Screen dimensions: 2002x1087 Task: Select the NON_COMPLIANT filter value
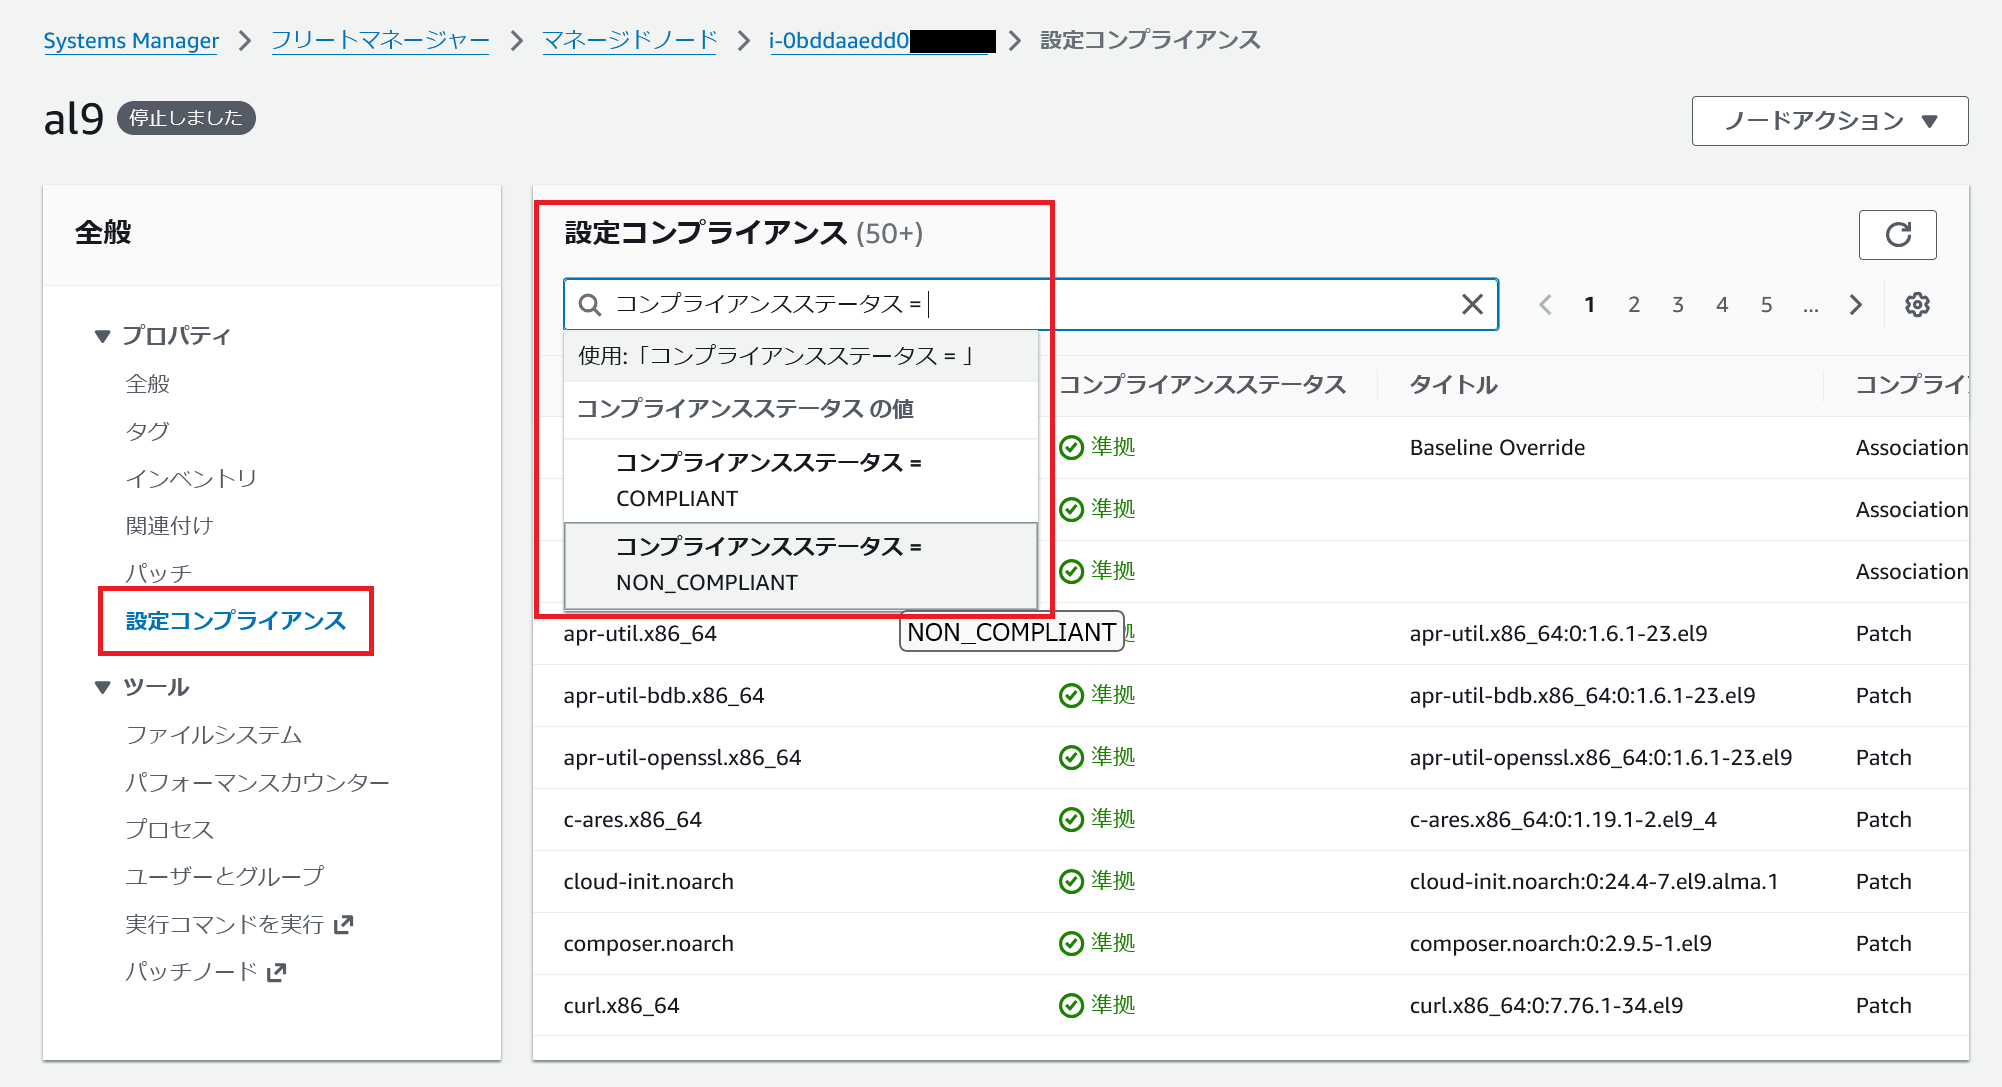[x=800, y=565]
